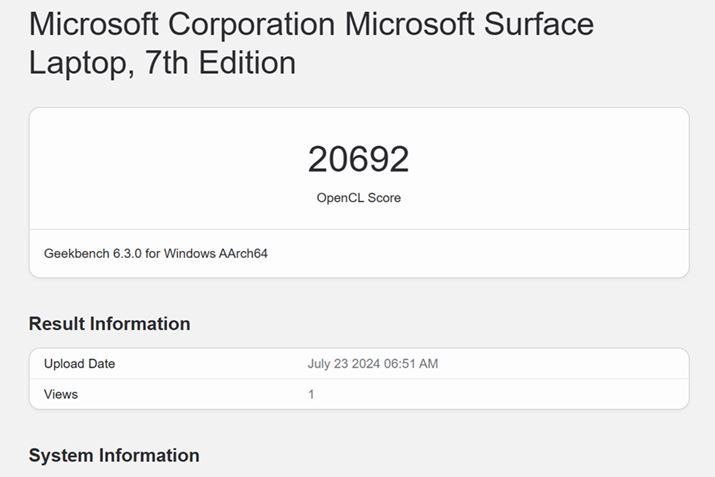Click the "Result Information" section heading
This screenshot has height=477, width=715.
[109, 324]
